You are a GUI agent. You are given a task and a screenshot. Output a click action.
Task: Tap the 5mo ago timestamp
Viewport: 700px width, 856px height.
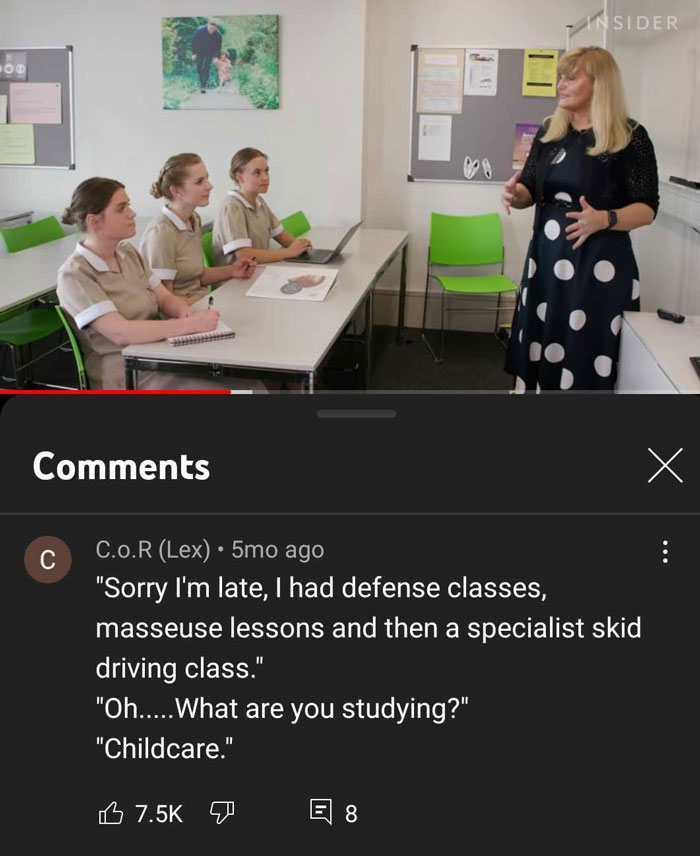coord(278,550)
